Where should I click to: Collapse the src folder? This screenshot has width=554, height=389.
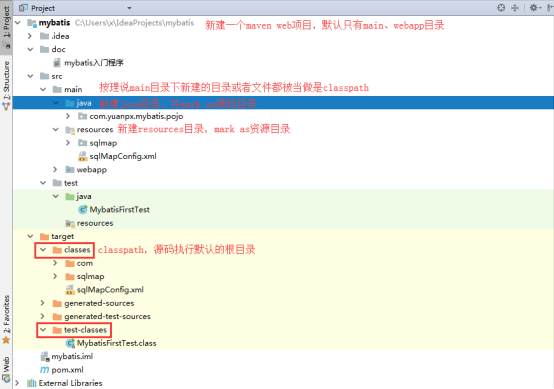click(30, 76)
